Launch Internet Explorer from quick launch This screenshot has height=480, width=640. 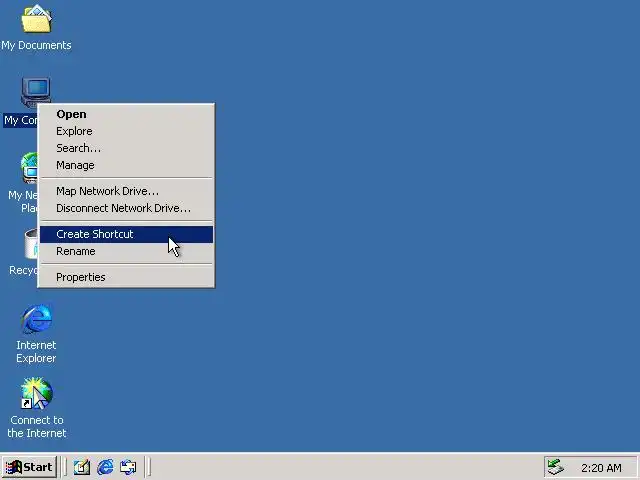click(105, 467)
